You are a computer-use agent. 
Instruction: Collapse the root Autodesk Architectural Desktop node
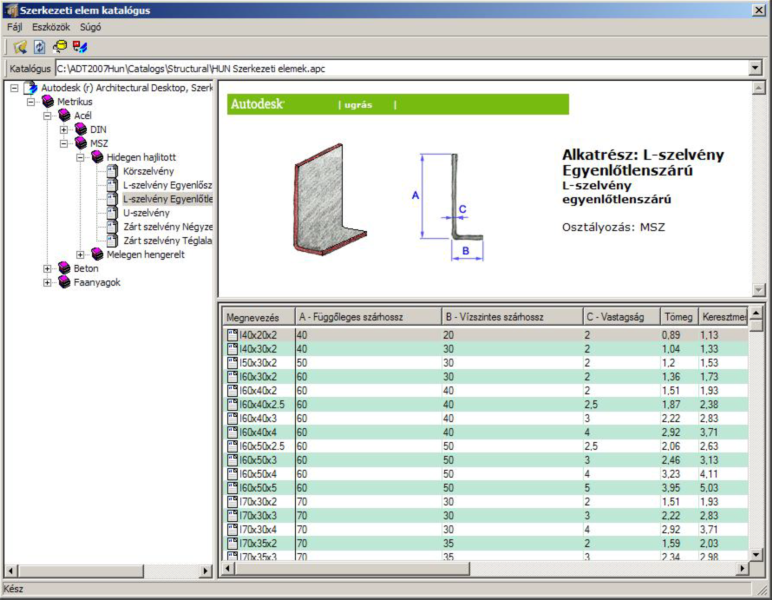pos(14,88)
